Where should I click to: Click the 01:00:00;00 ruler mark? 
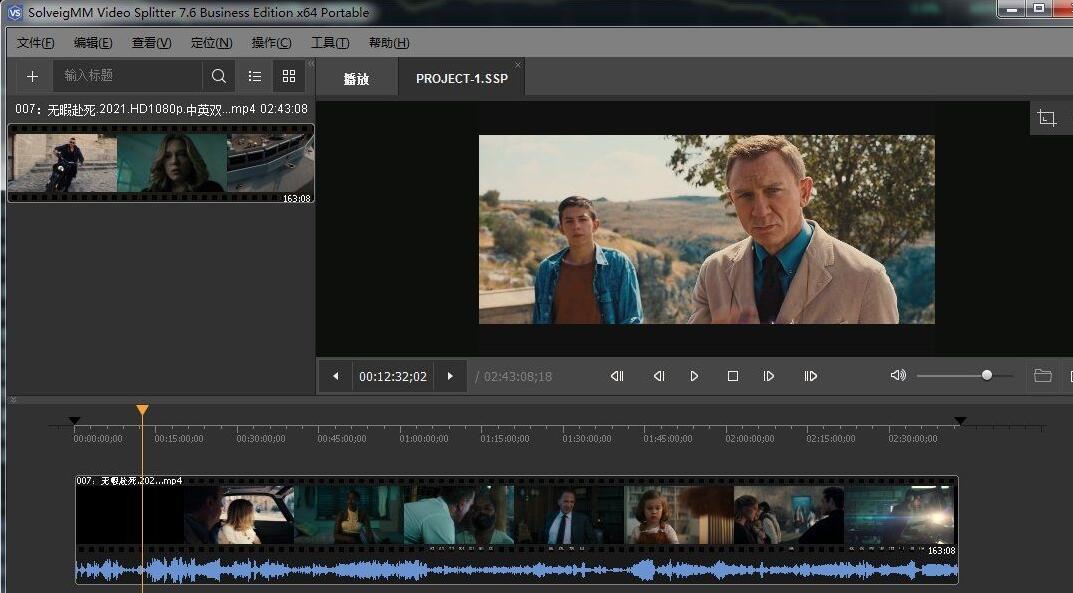click(424, 438)
